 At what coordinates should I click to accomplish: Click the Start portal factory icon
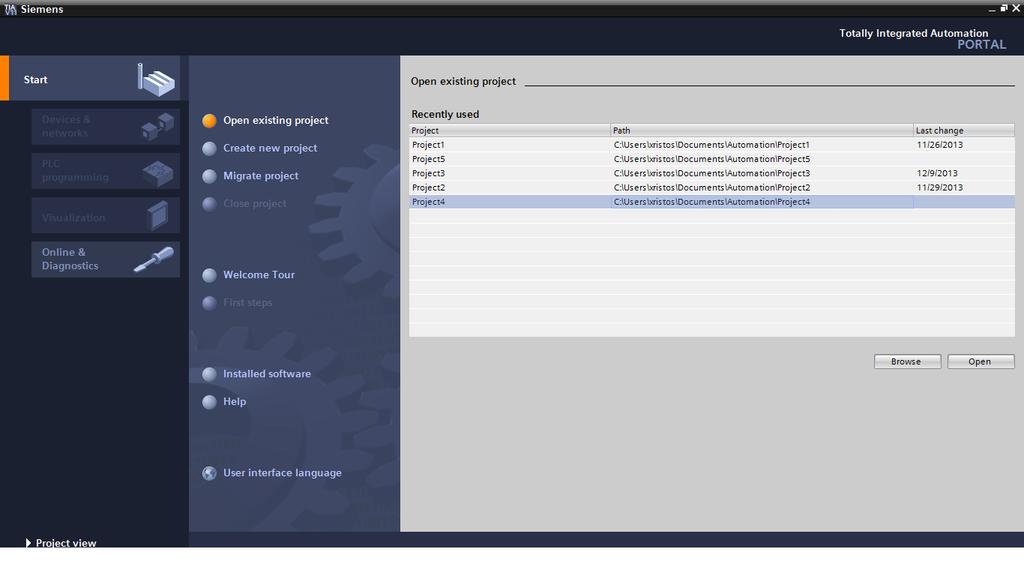click(156, 80)
